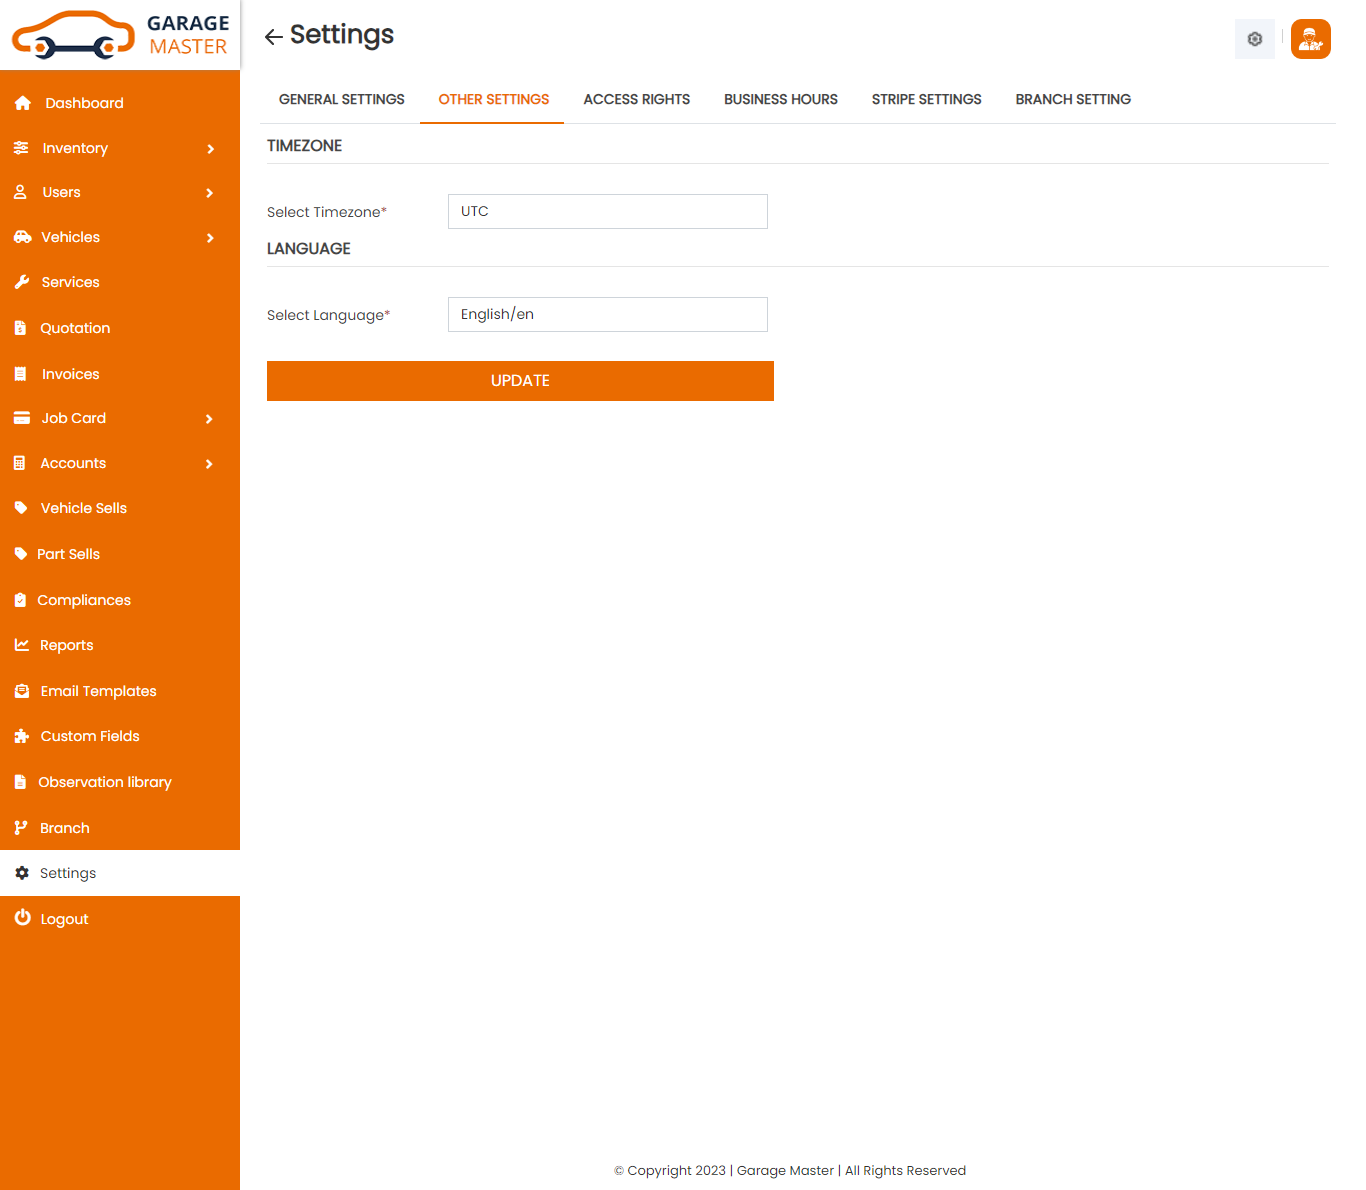The height and width of the screenshot is (1190, 1366).
Task: Click the Garage Master logo
Action: click(x=120, y=35)
